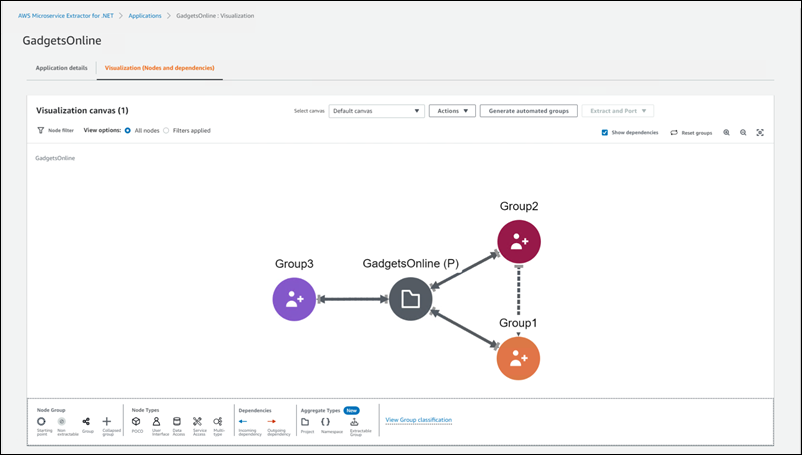
Task: Click the GadgetsOnline (P) label text
Action: point(411,263)
